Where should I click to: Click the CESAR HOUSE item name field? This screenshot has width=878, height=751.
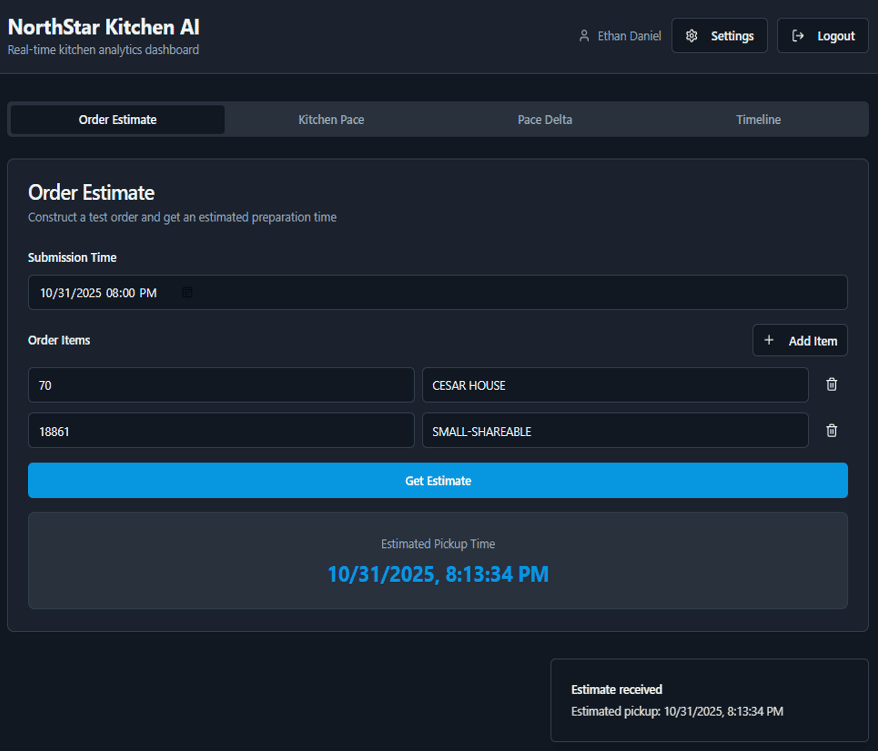pos(615,385)
